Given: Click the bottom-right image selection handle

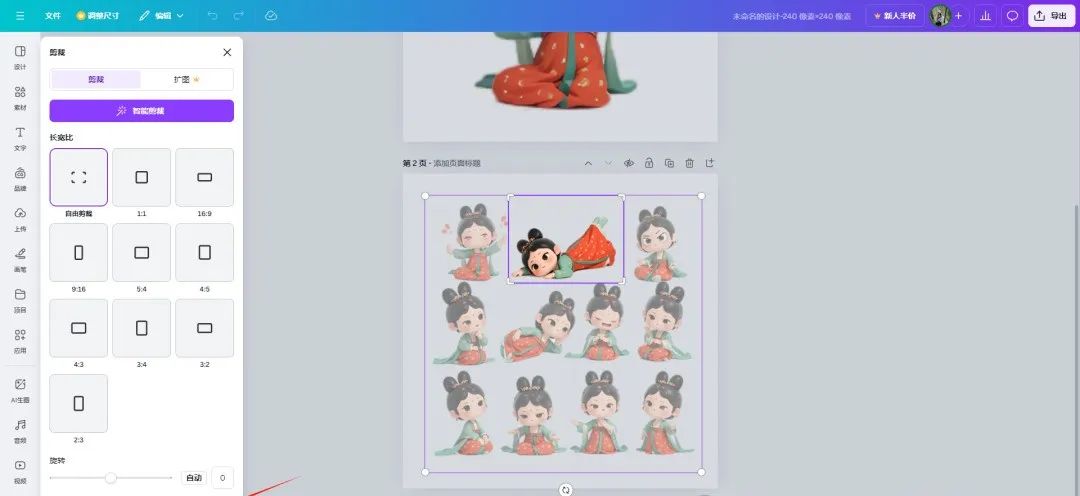Looking at the screenshot, I should (x=701, y=472).
